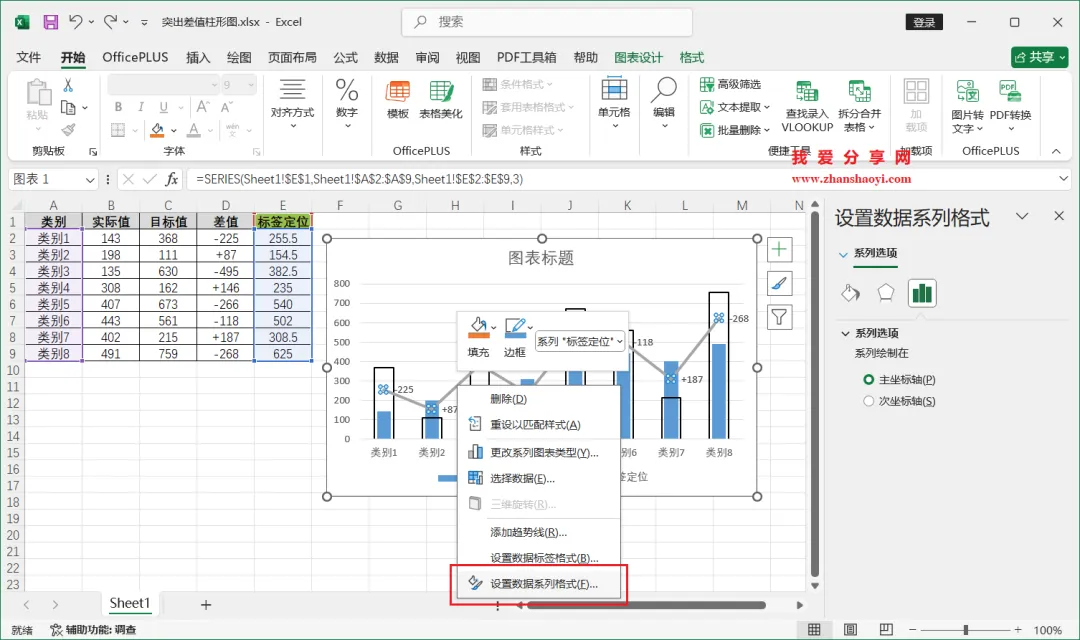Collapse the 系列选项 section in the pane
The height and width of the screenshot is (640, 1080).
coord(845,333)
